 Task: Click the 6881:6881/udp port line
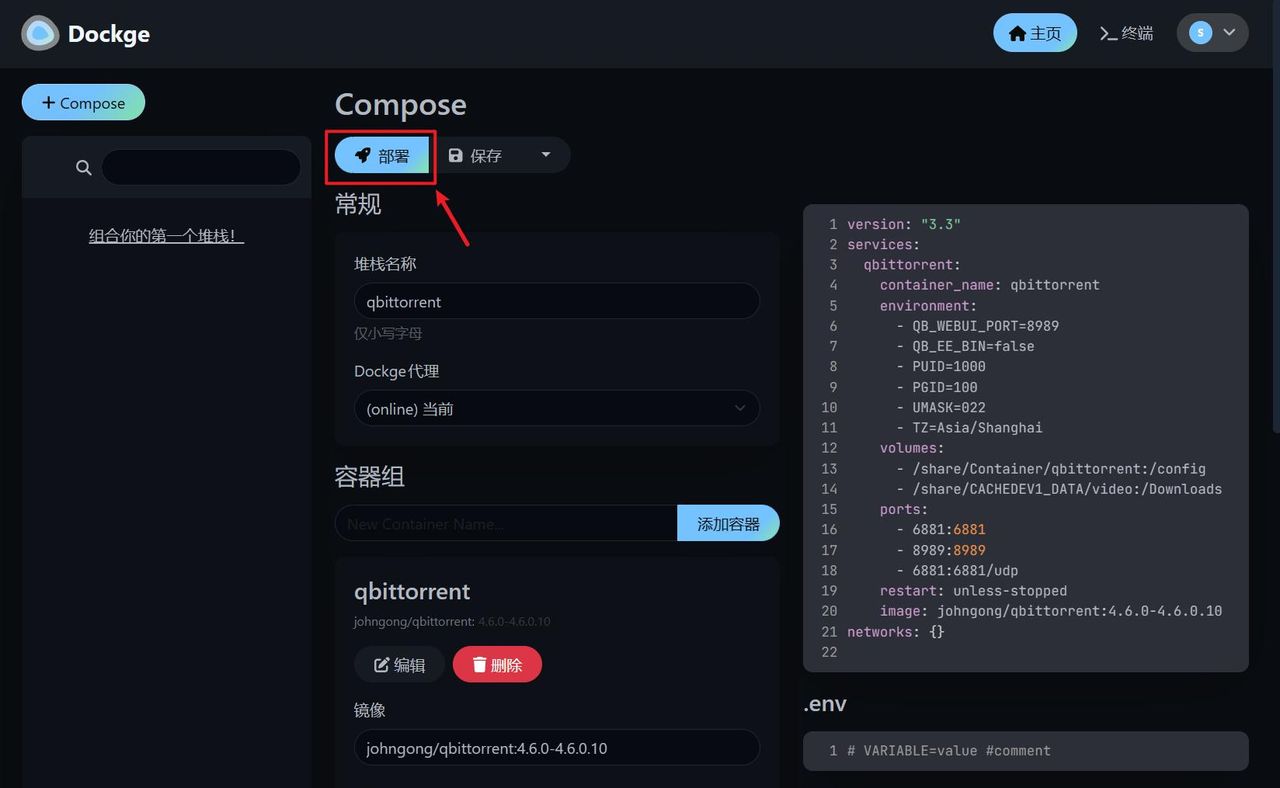957,570
